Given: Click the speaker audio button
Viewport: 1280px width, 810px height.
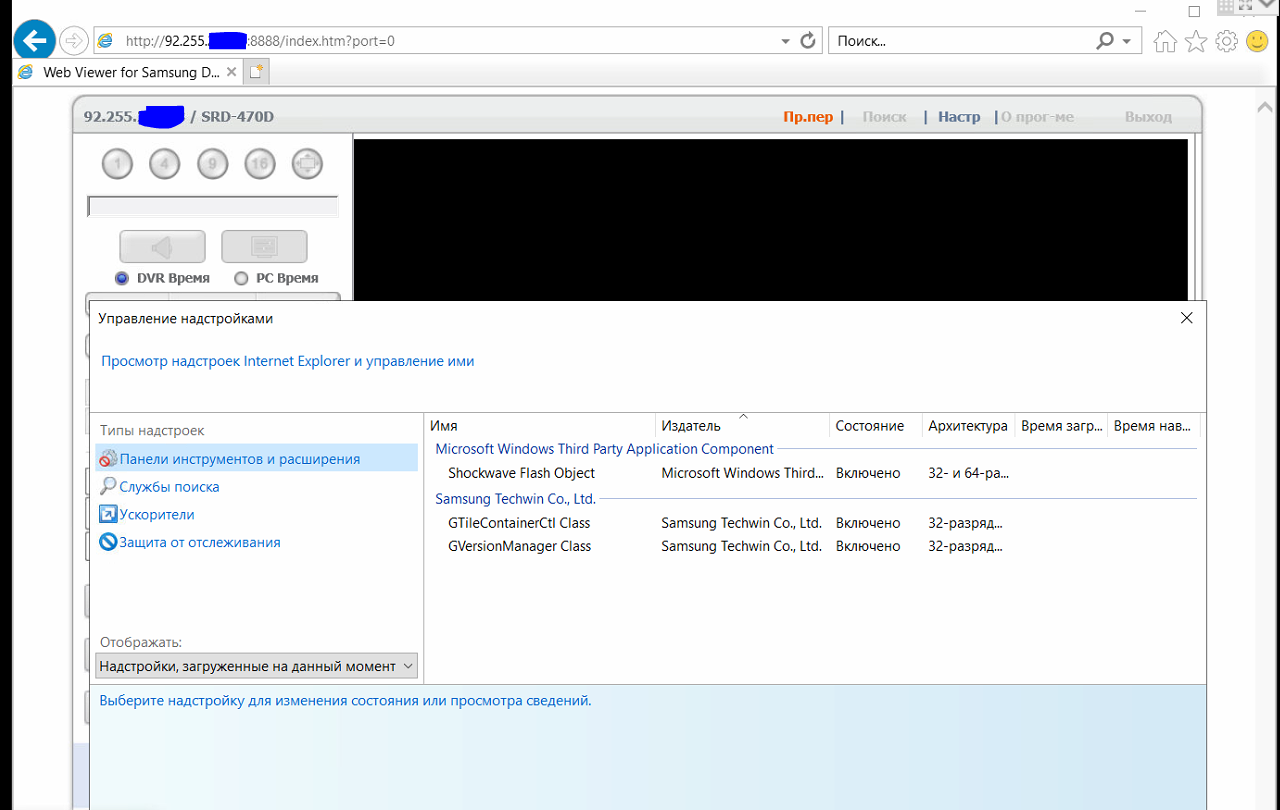Looking at the screenshot, I should coord(162,246).
